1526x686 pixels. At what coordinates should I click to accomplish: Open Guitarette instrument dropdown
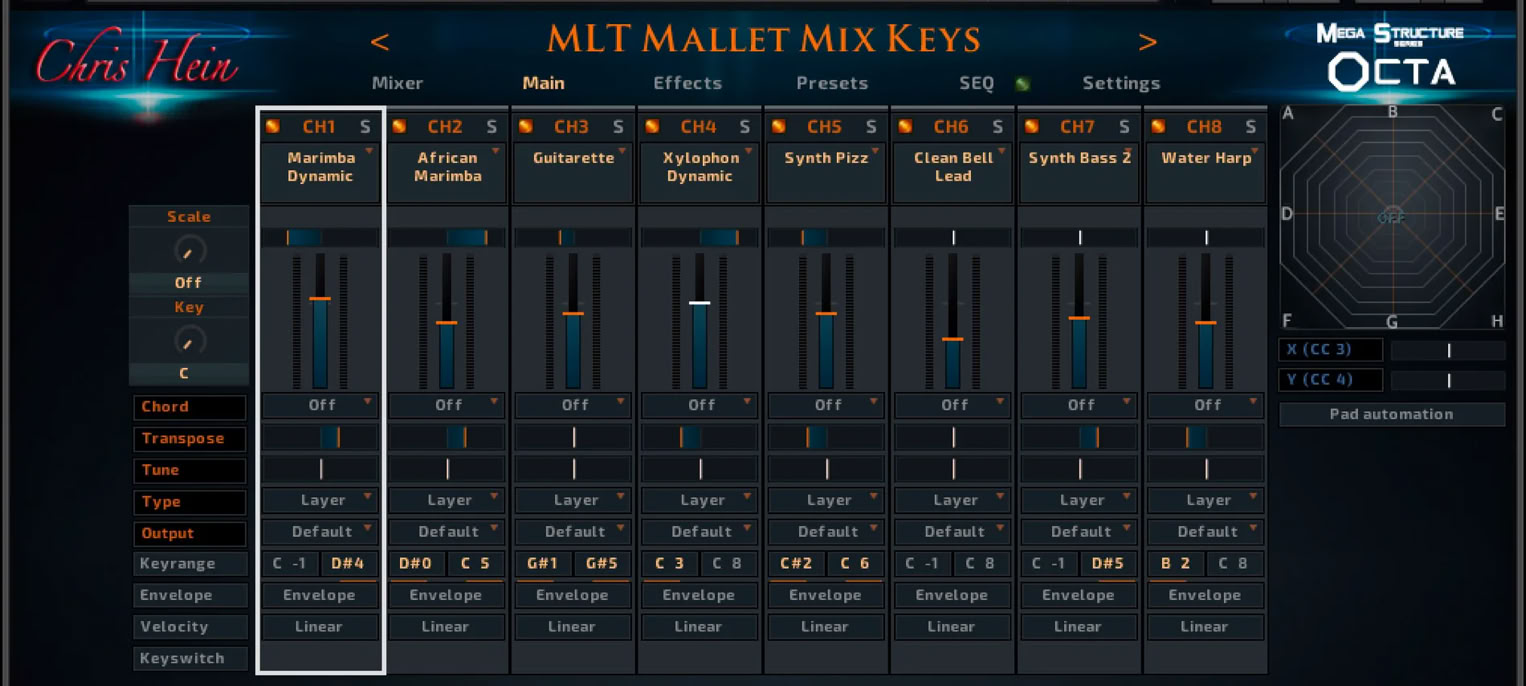click(x=574, y=172)
